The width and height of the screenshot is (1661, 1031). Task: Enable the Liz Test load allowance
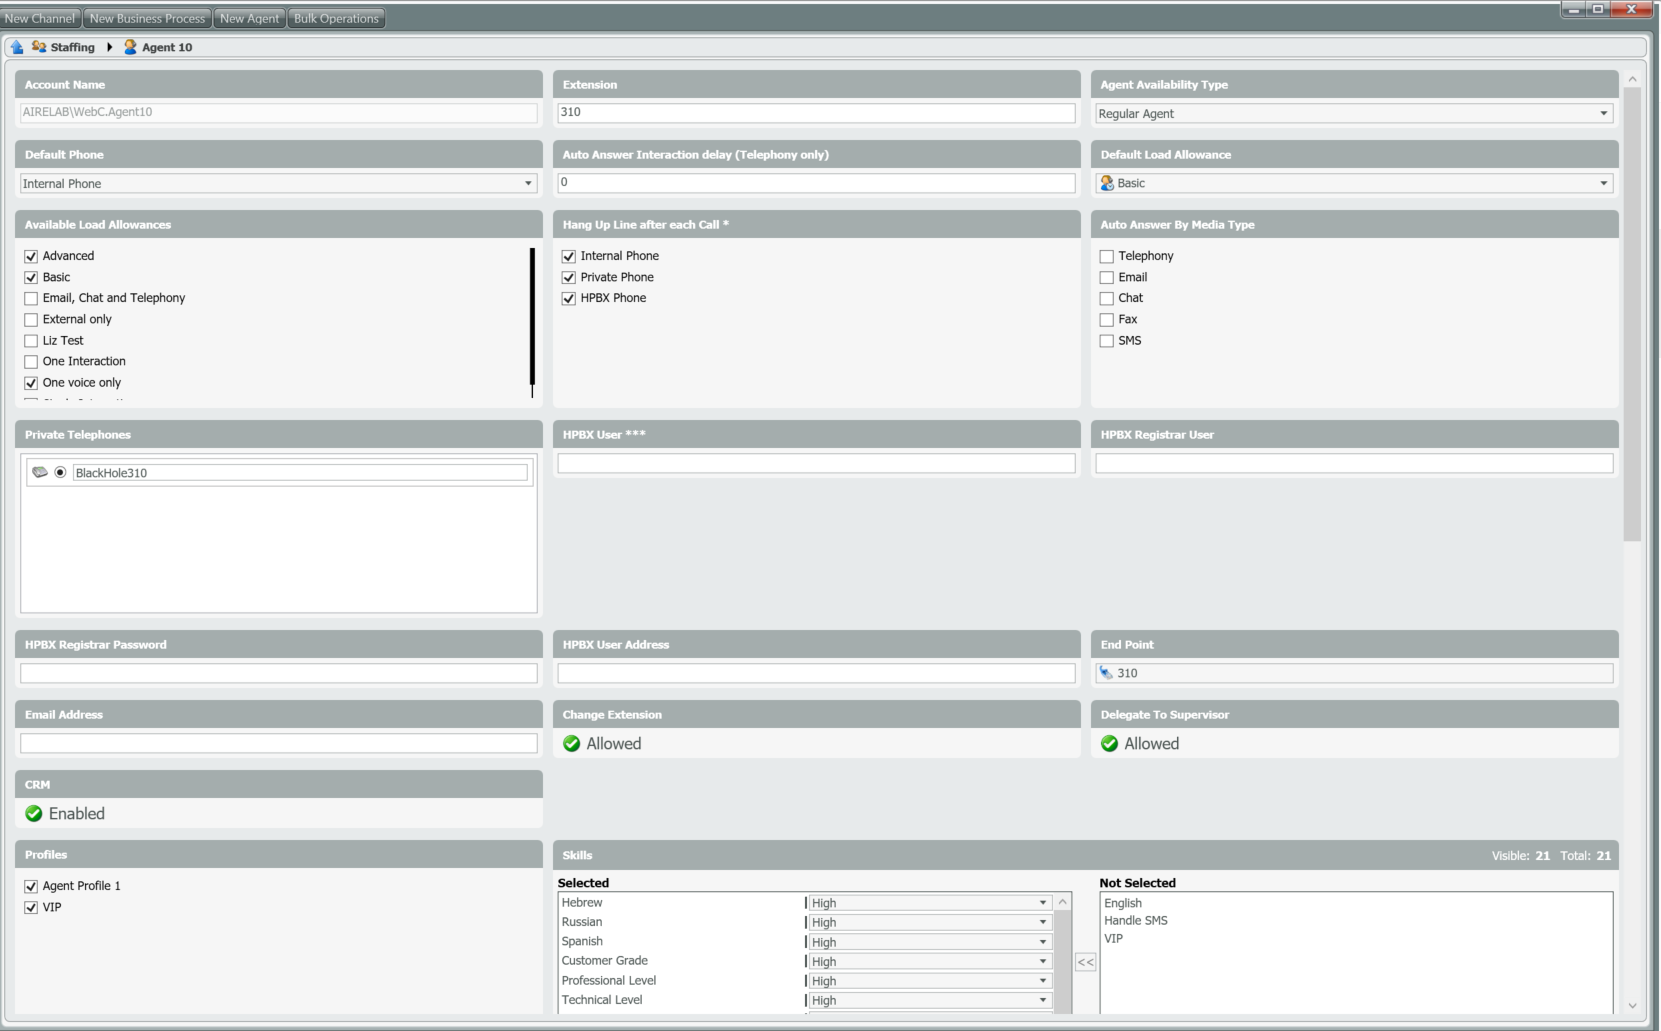[x=31, y=341]
